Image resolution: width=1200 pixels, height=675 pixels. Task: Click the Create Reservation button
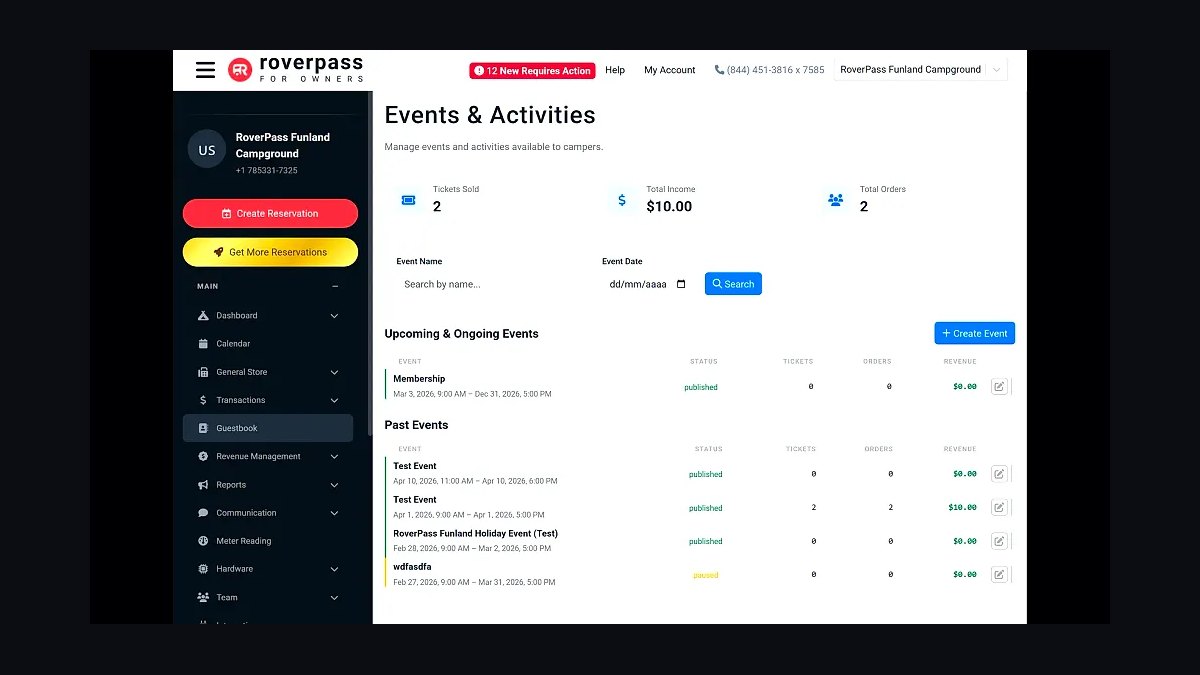270,213
